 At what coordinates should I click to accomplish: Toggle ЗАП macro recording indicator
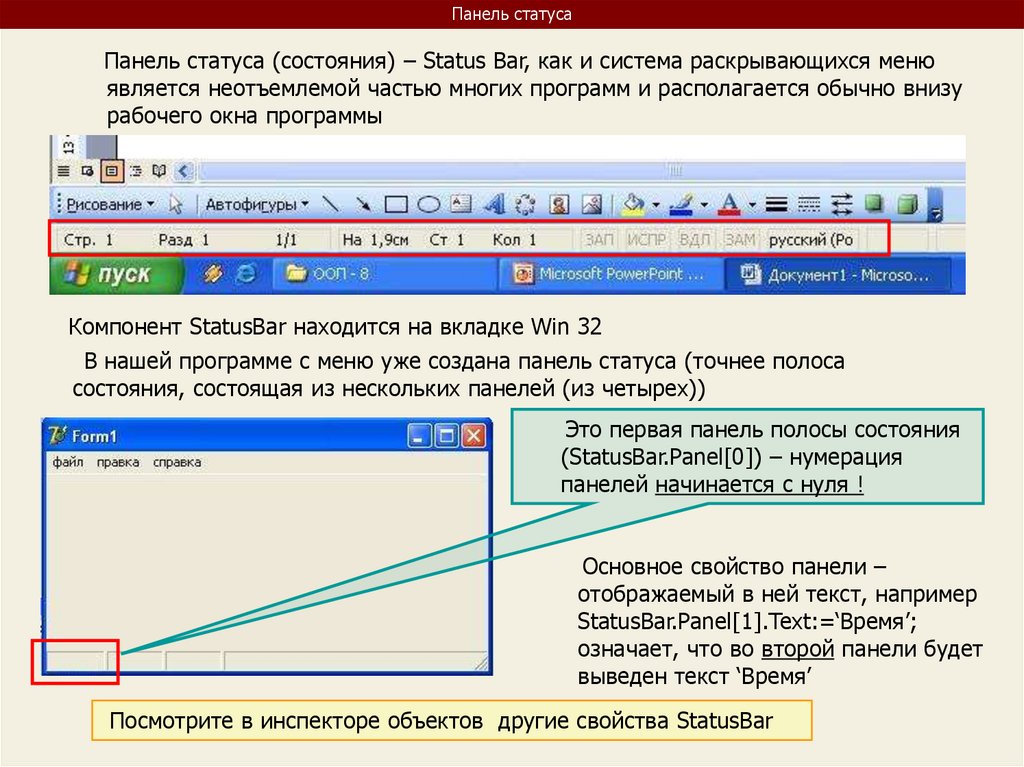pos(599,240)
